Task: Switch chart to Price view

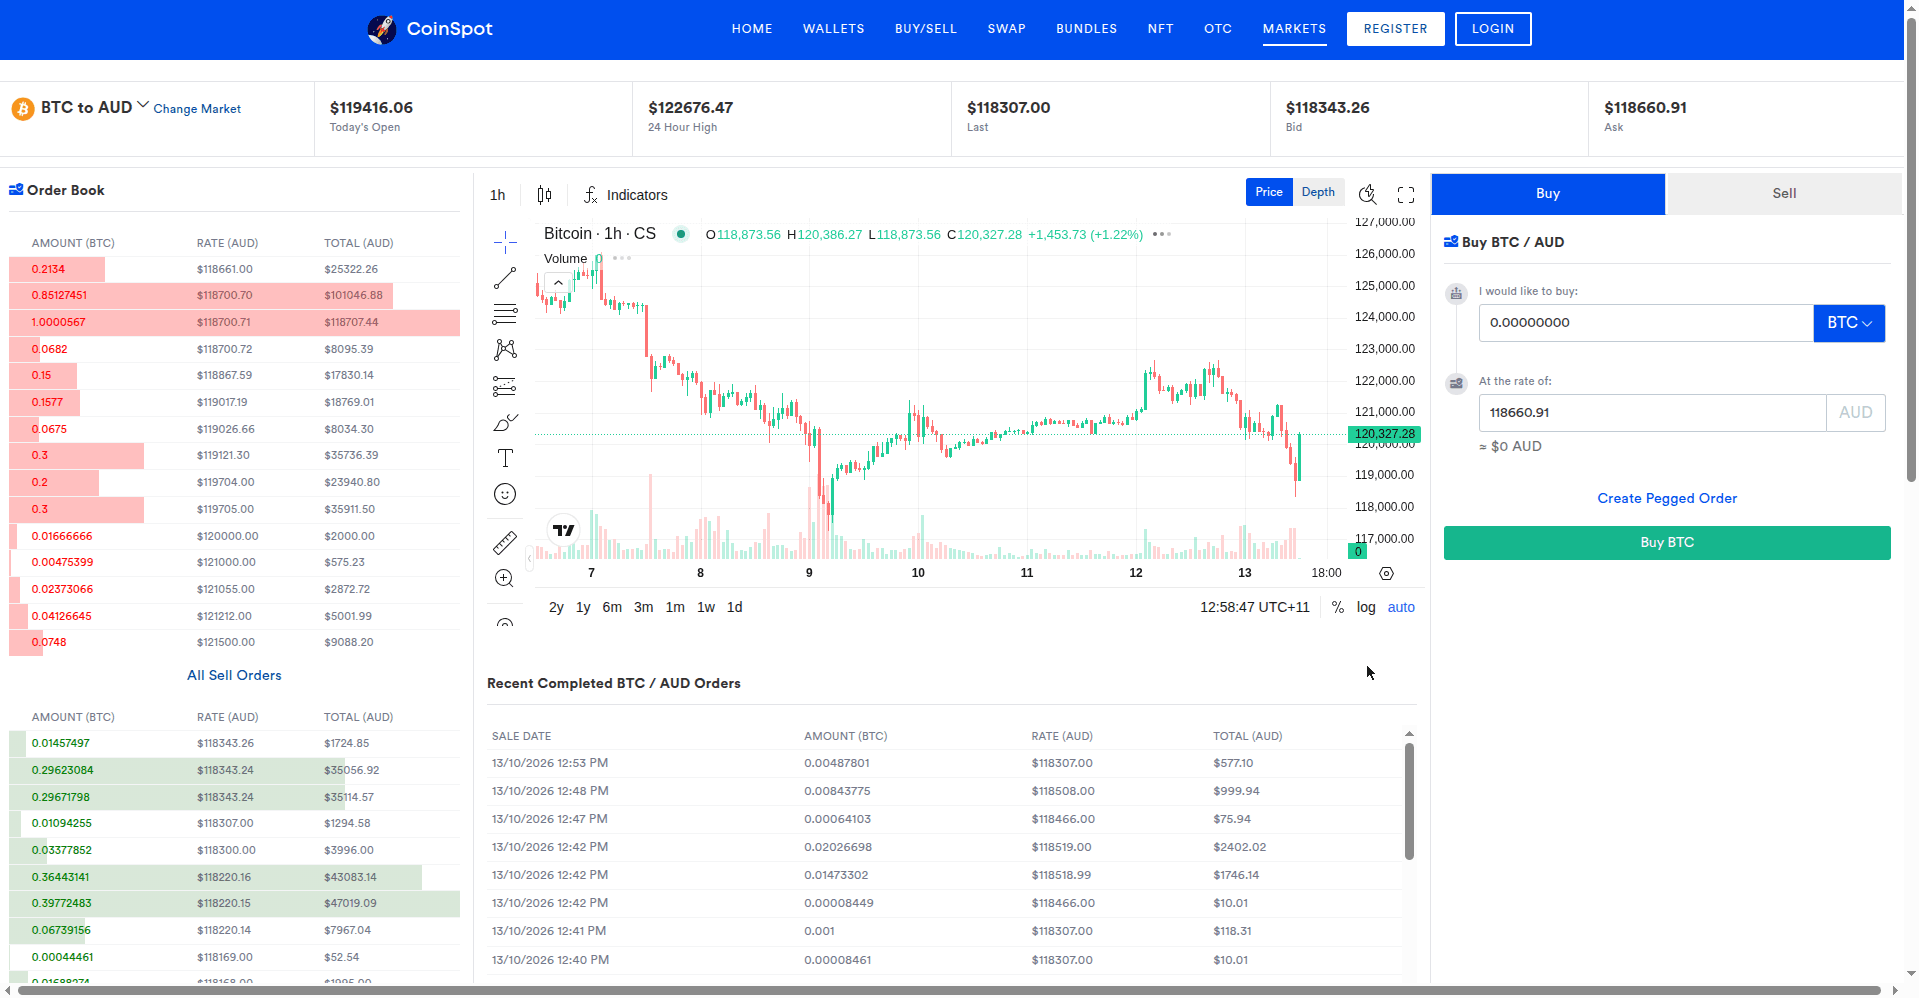Action: pos(1269,192)
